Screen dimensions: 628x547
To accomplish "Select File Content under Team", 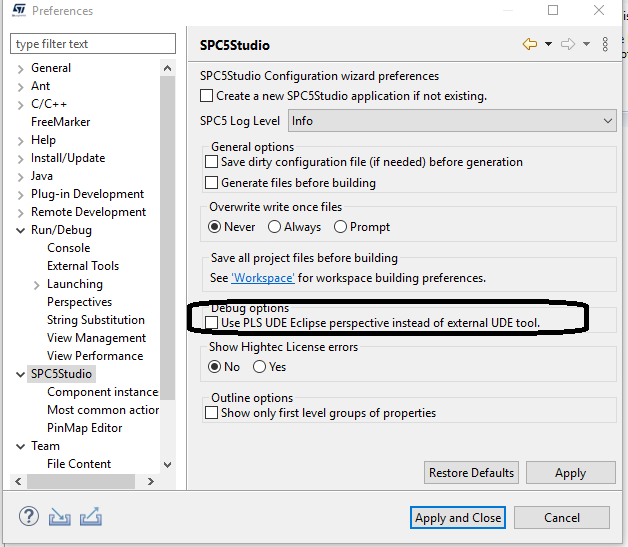I will tap(79, 464).
